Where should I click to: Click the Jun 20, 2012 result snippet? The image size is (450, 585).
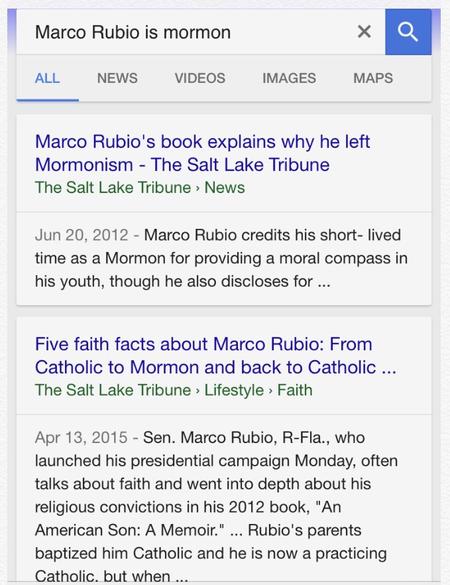[221, 258]
